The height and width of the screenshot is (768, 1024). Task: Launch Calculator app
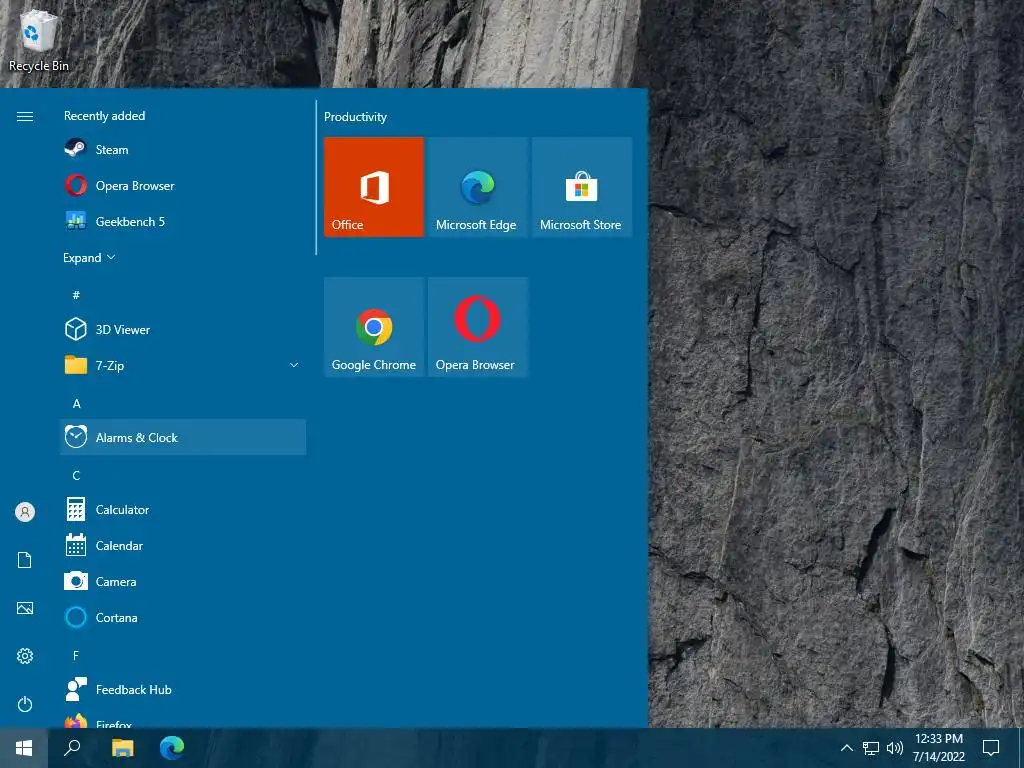click(183, 509)
